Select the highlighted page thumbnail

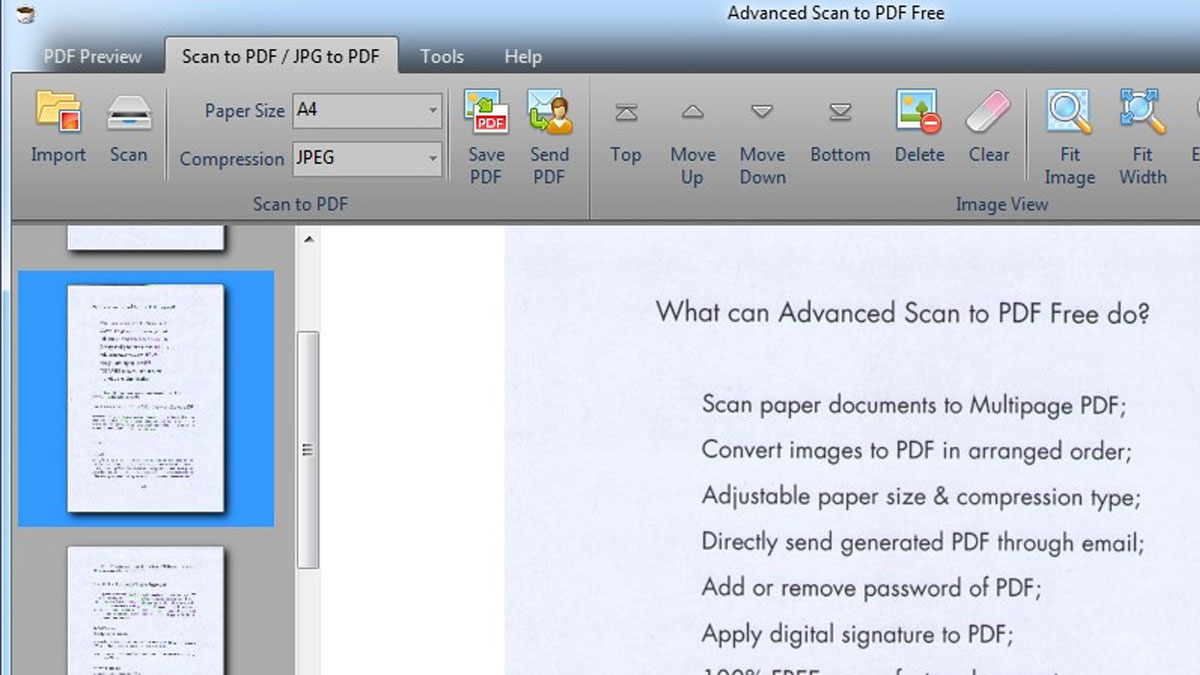(146, 398)
